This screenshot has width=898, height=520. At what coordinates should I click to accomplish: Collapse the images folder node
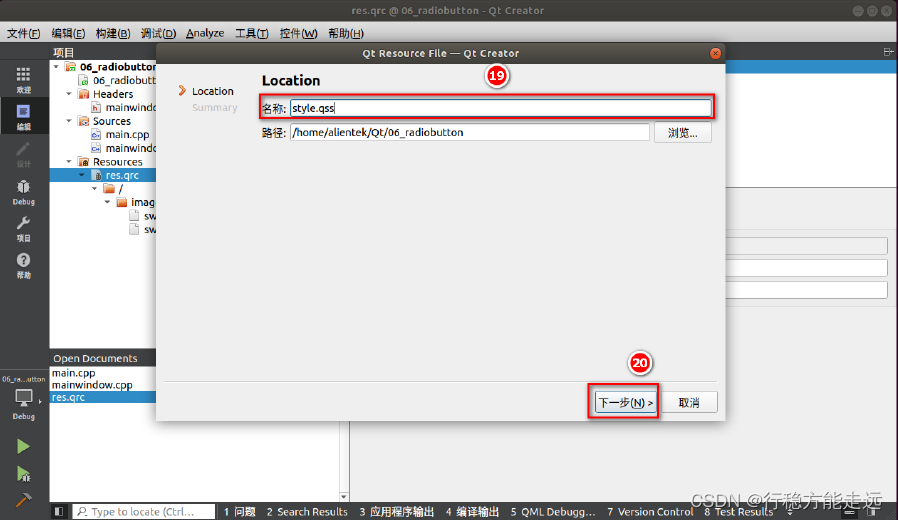click(x=107, y=202)
